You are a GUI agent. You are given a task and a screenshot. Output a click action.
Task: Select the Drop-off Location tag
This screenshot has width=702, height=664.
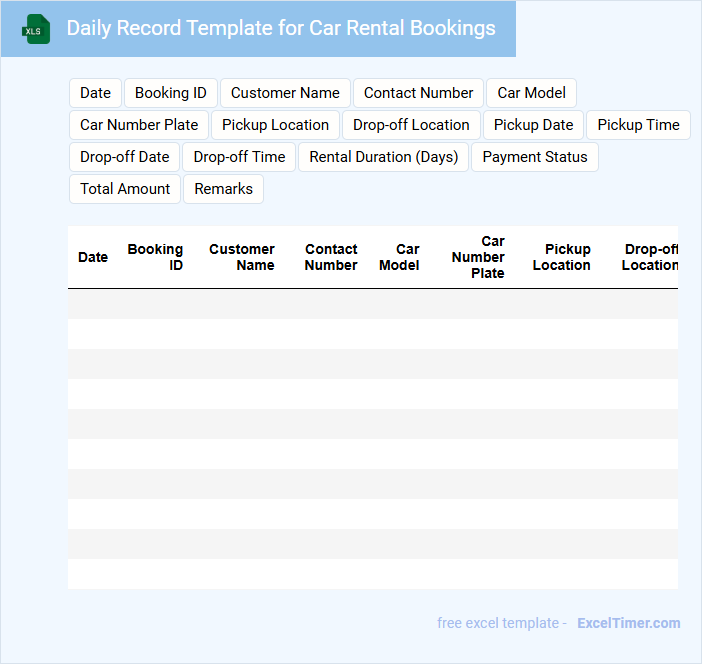tap(411, 125)
